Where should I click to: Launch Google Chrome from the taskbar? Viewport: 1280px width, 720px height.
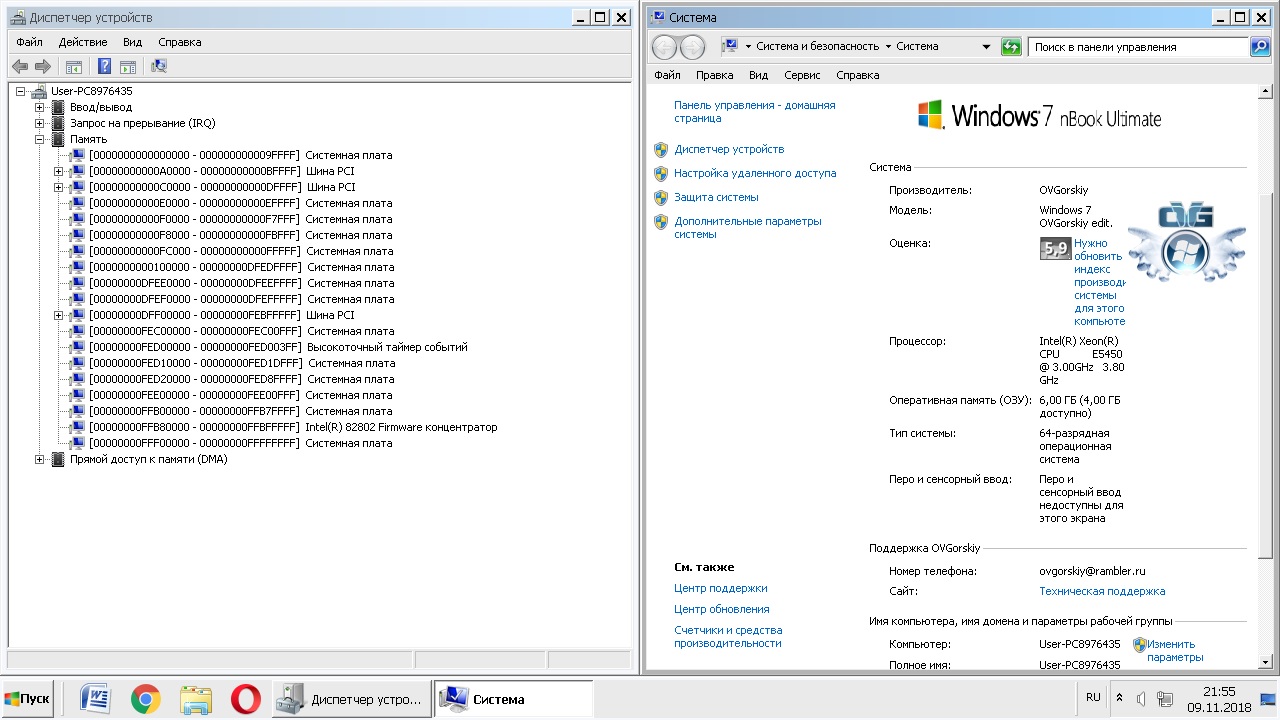(146, 699)
